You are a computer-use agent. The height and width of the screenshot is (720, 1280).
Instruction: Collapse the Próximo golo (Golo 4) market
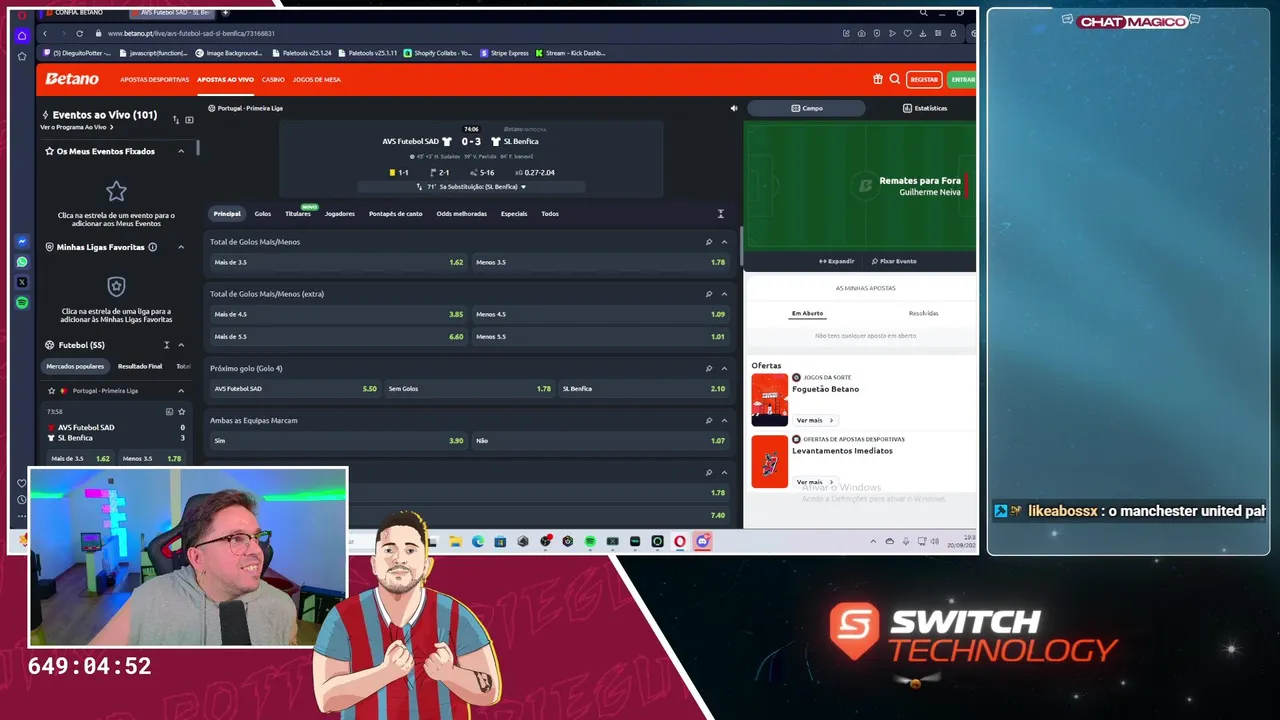(724, 368)
